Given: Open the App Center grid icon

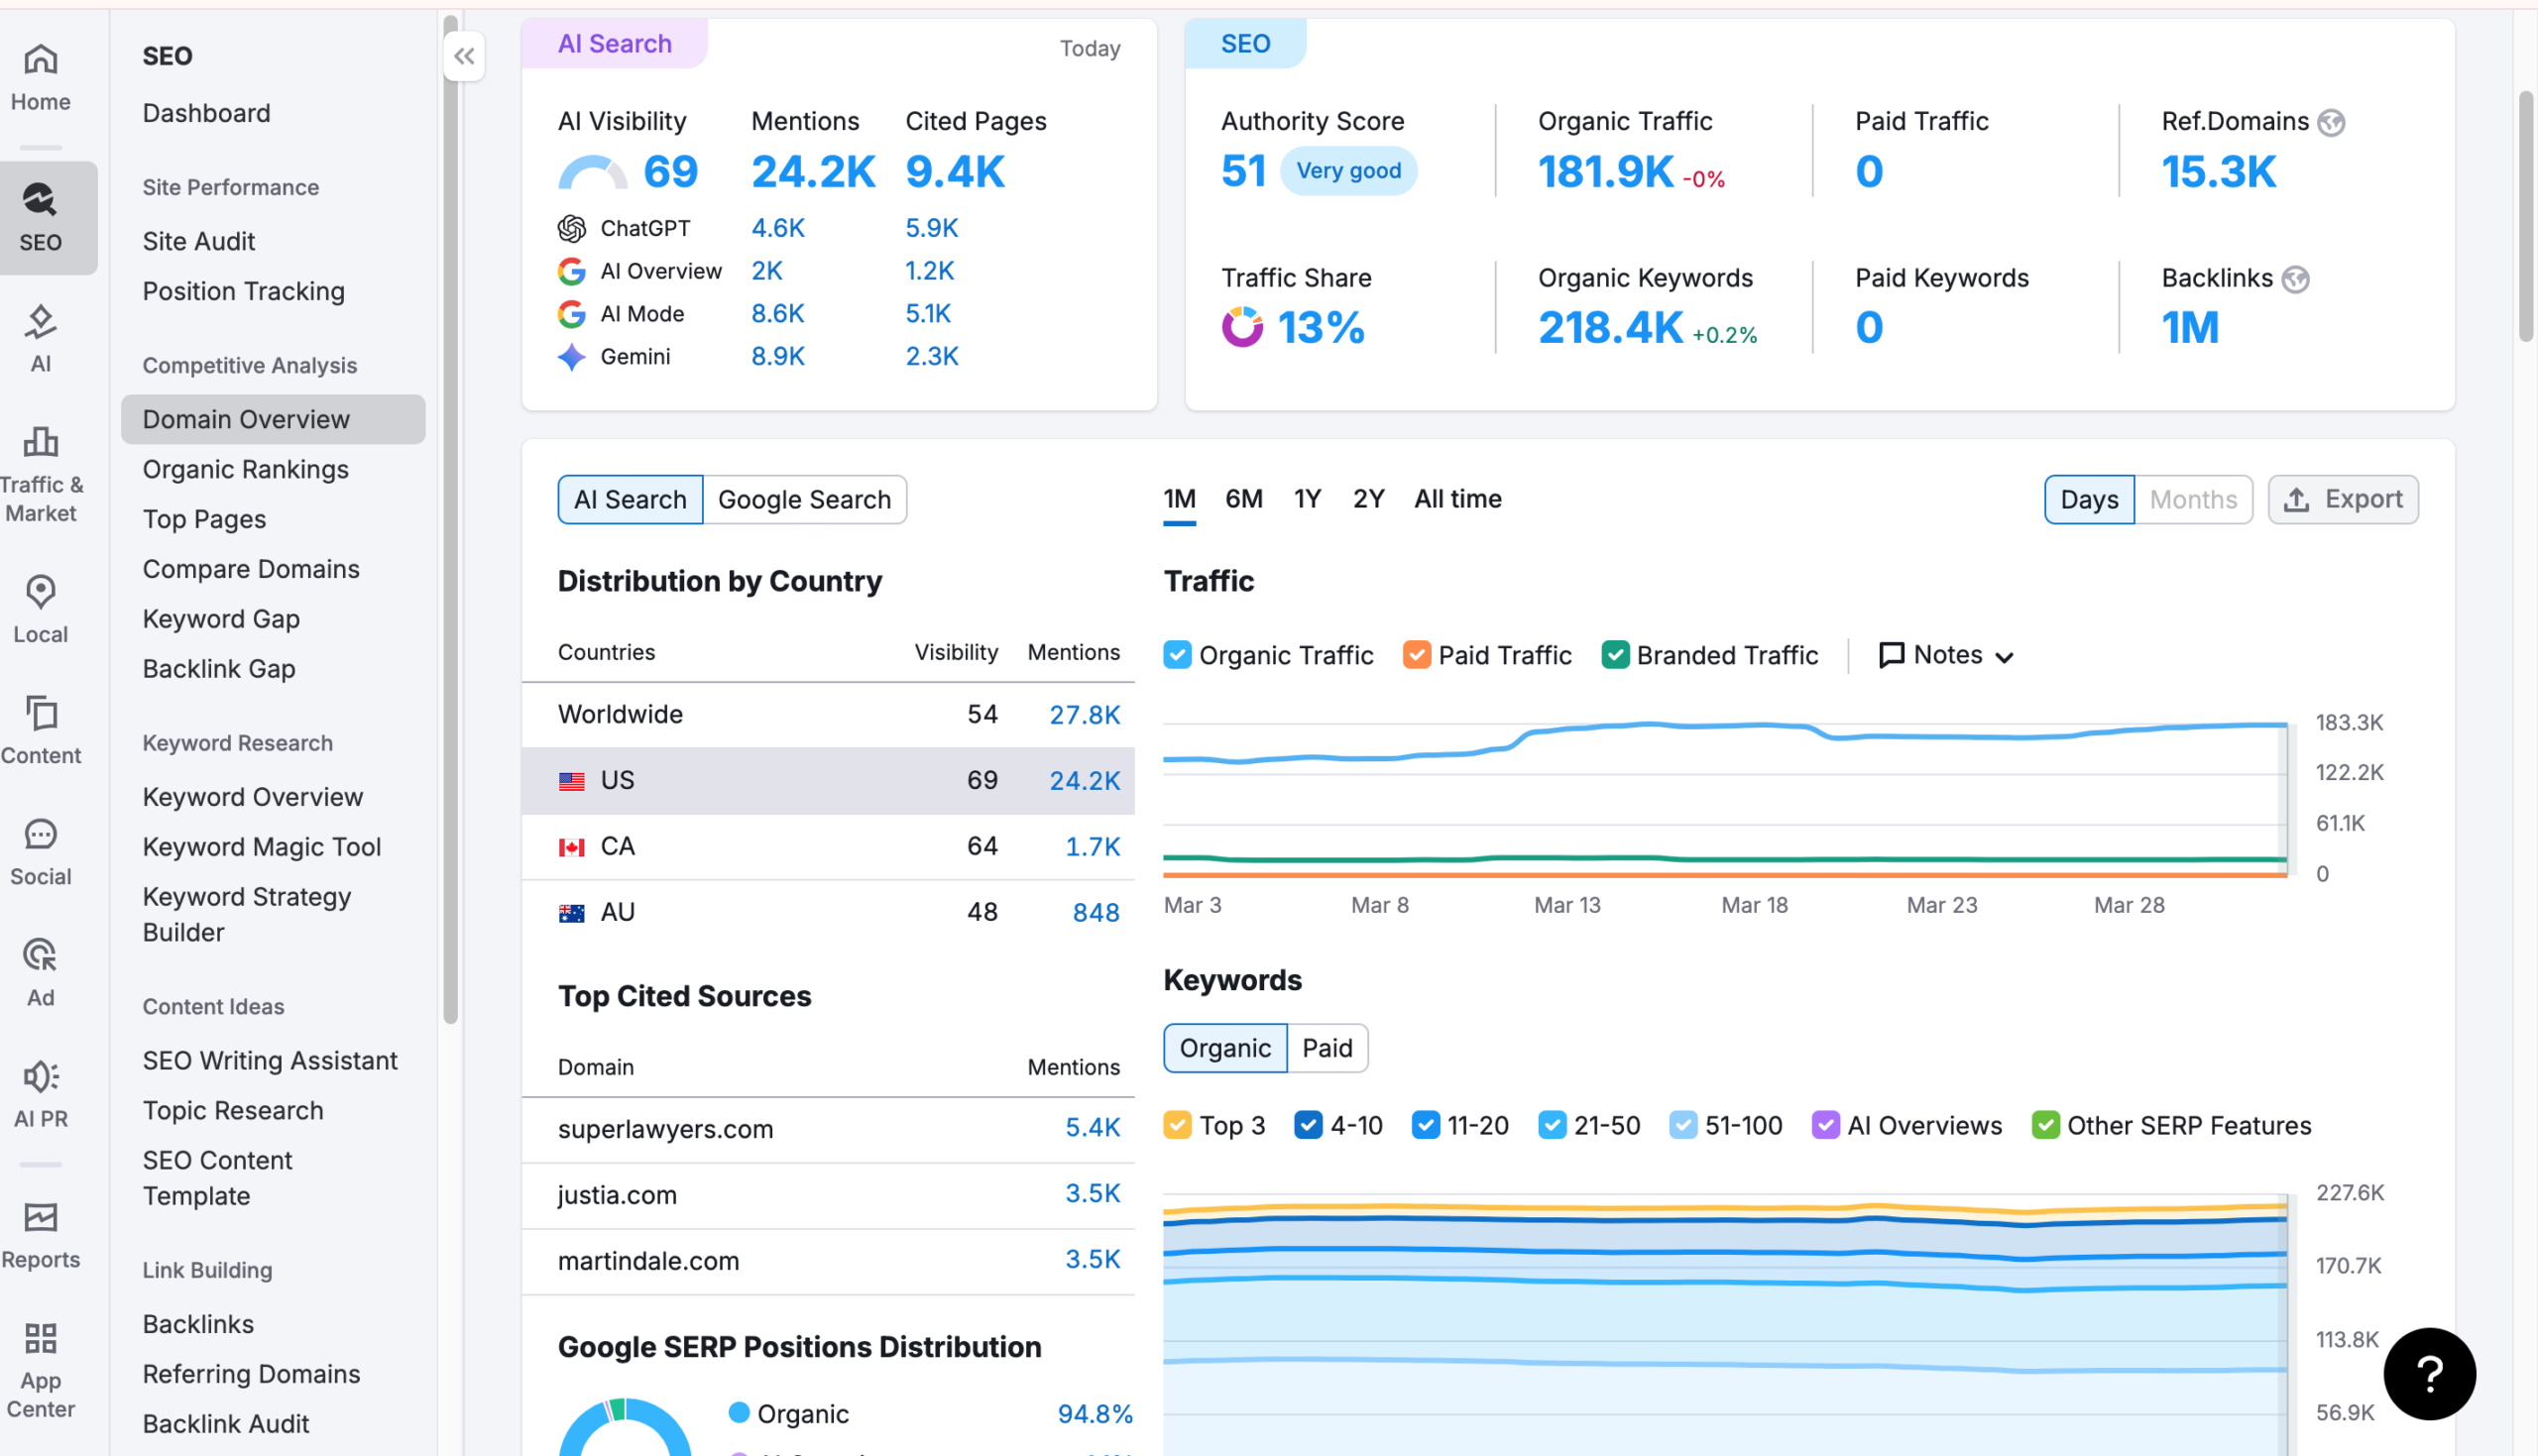Looking at the screenshot, I should coord(40,1338).
